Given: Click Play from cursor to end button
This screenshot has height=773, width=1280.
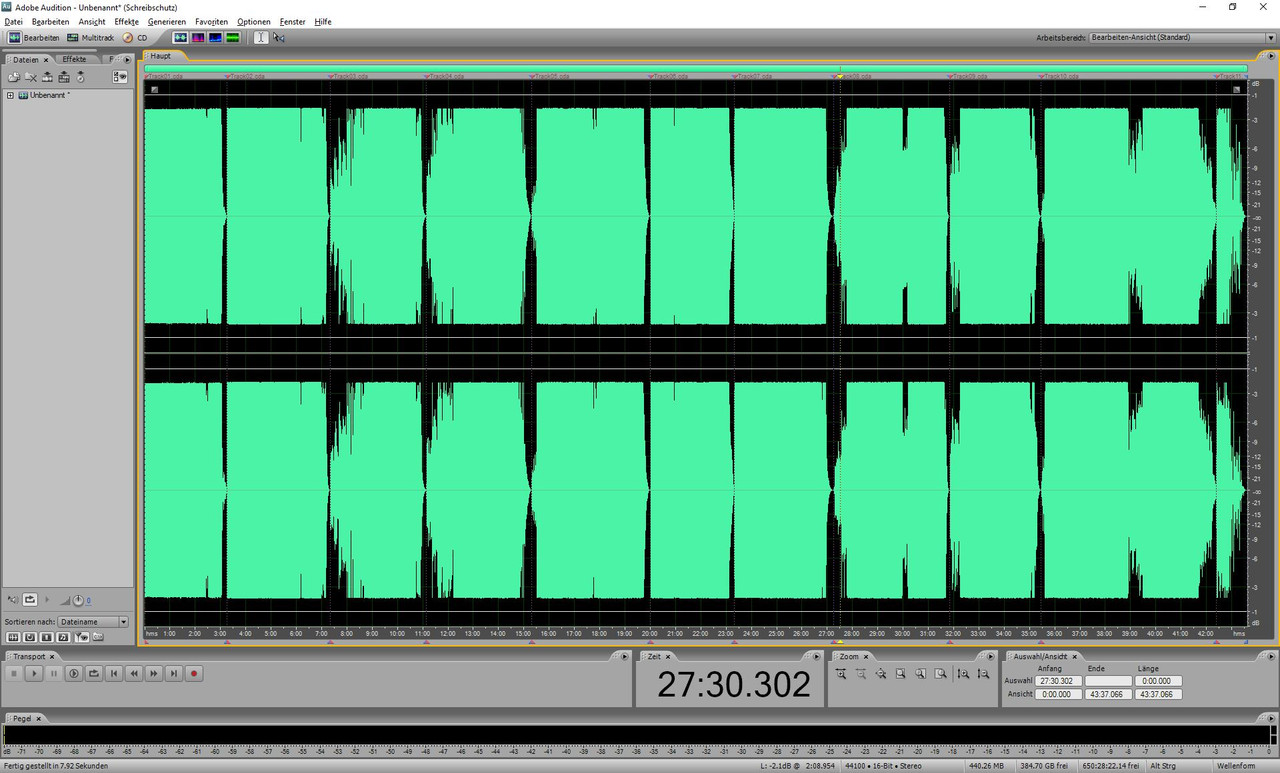Looking at the screenshot, I should point(74,674).
